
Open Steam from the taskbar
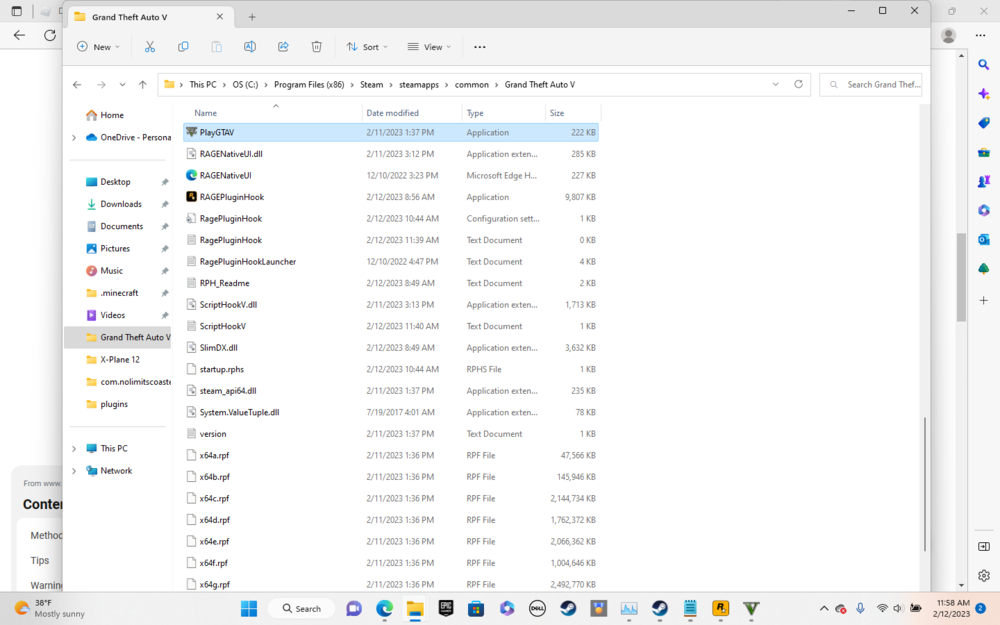568,608
